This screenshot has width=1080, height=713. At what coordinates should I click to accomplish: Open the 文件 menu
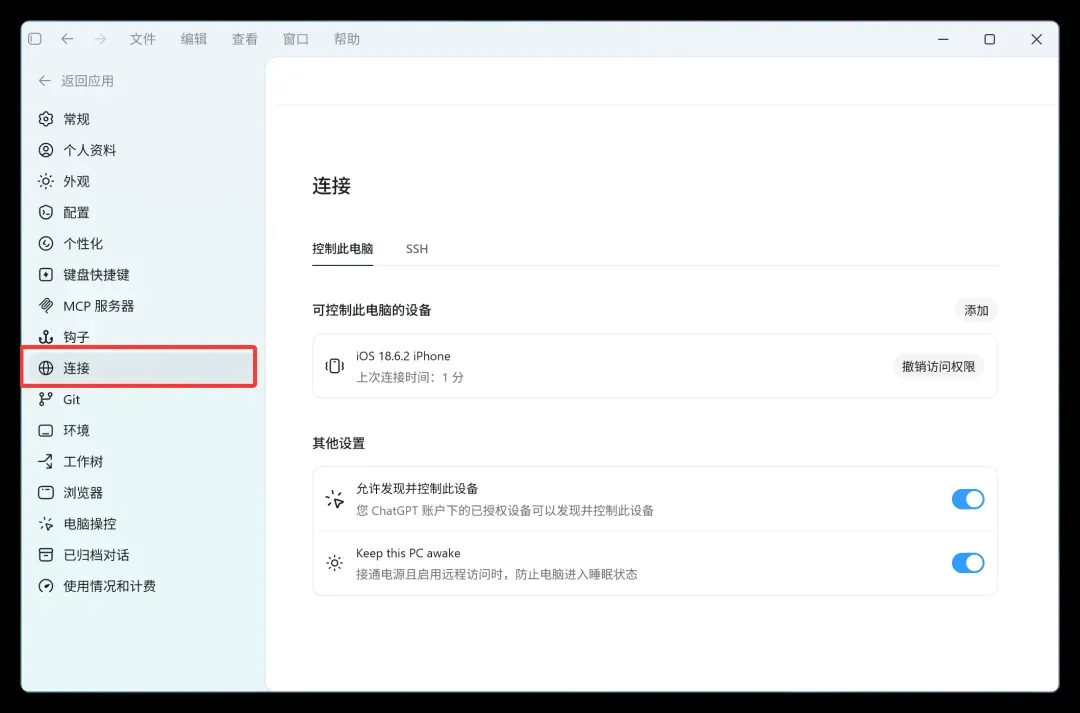[x=143, y=39]
